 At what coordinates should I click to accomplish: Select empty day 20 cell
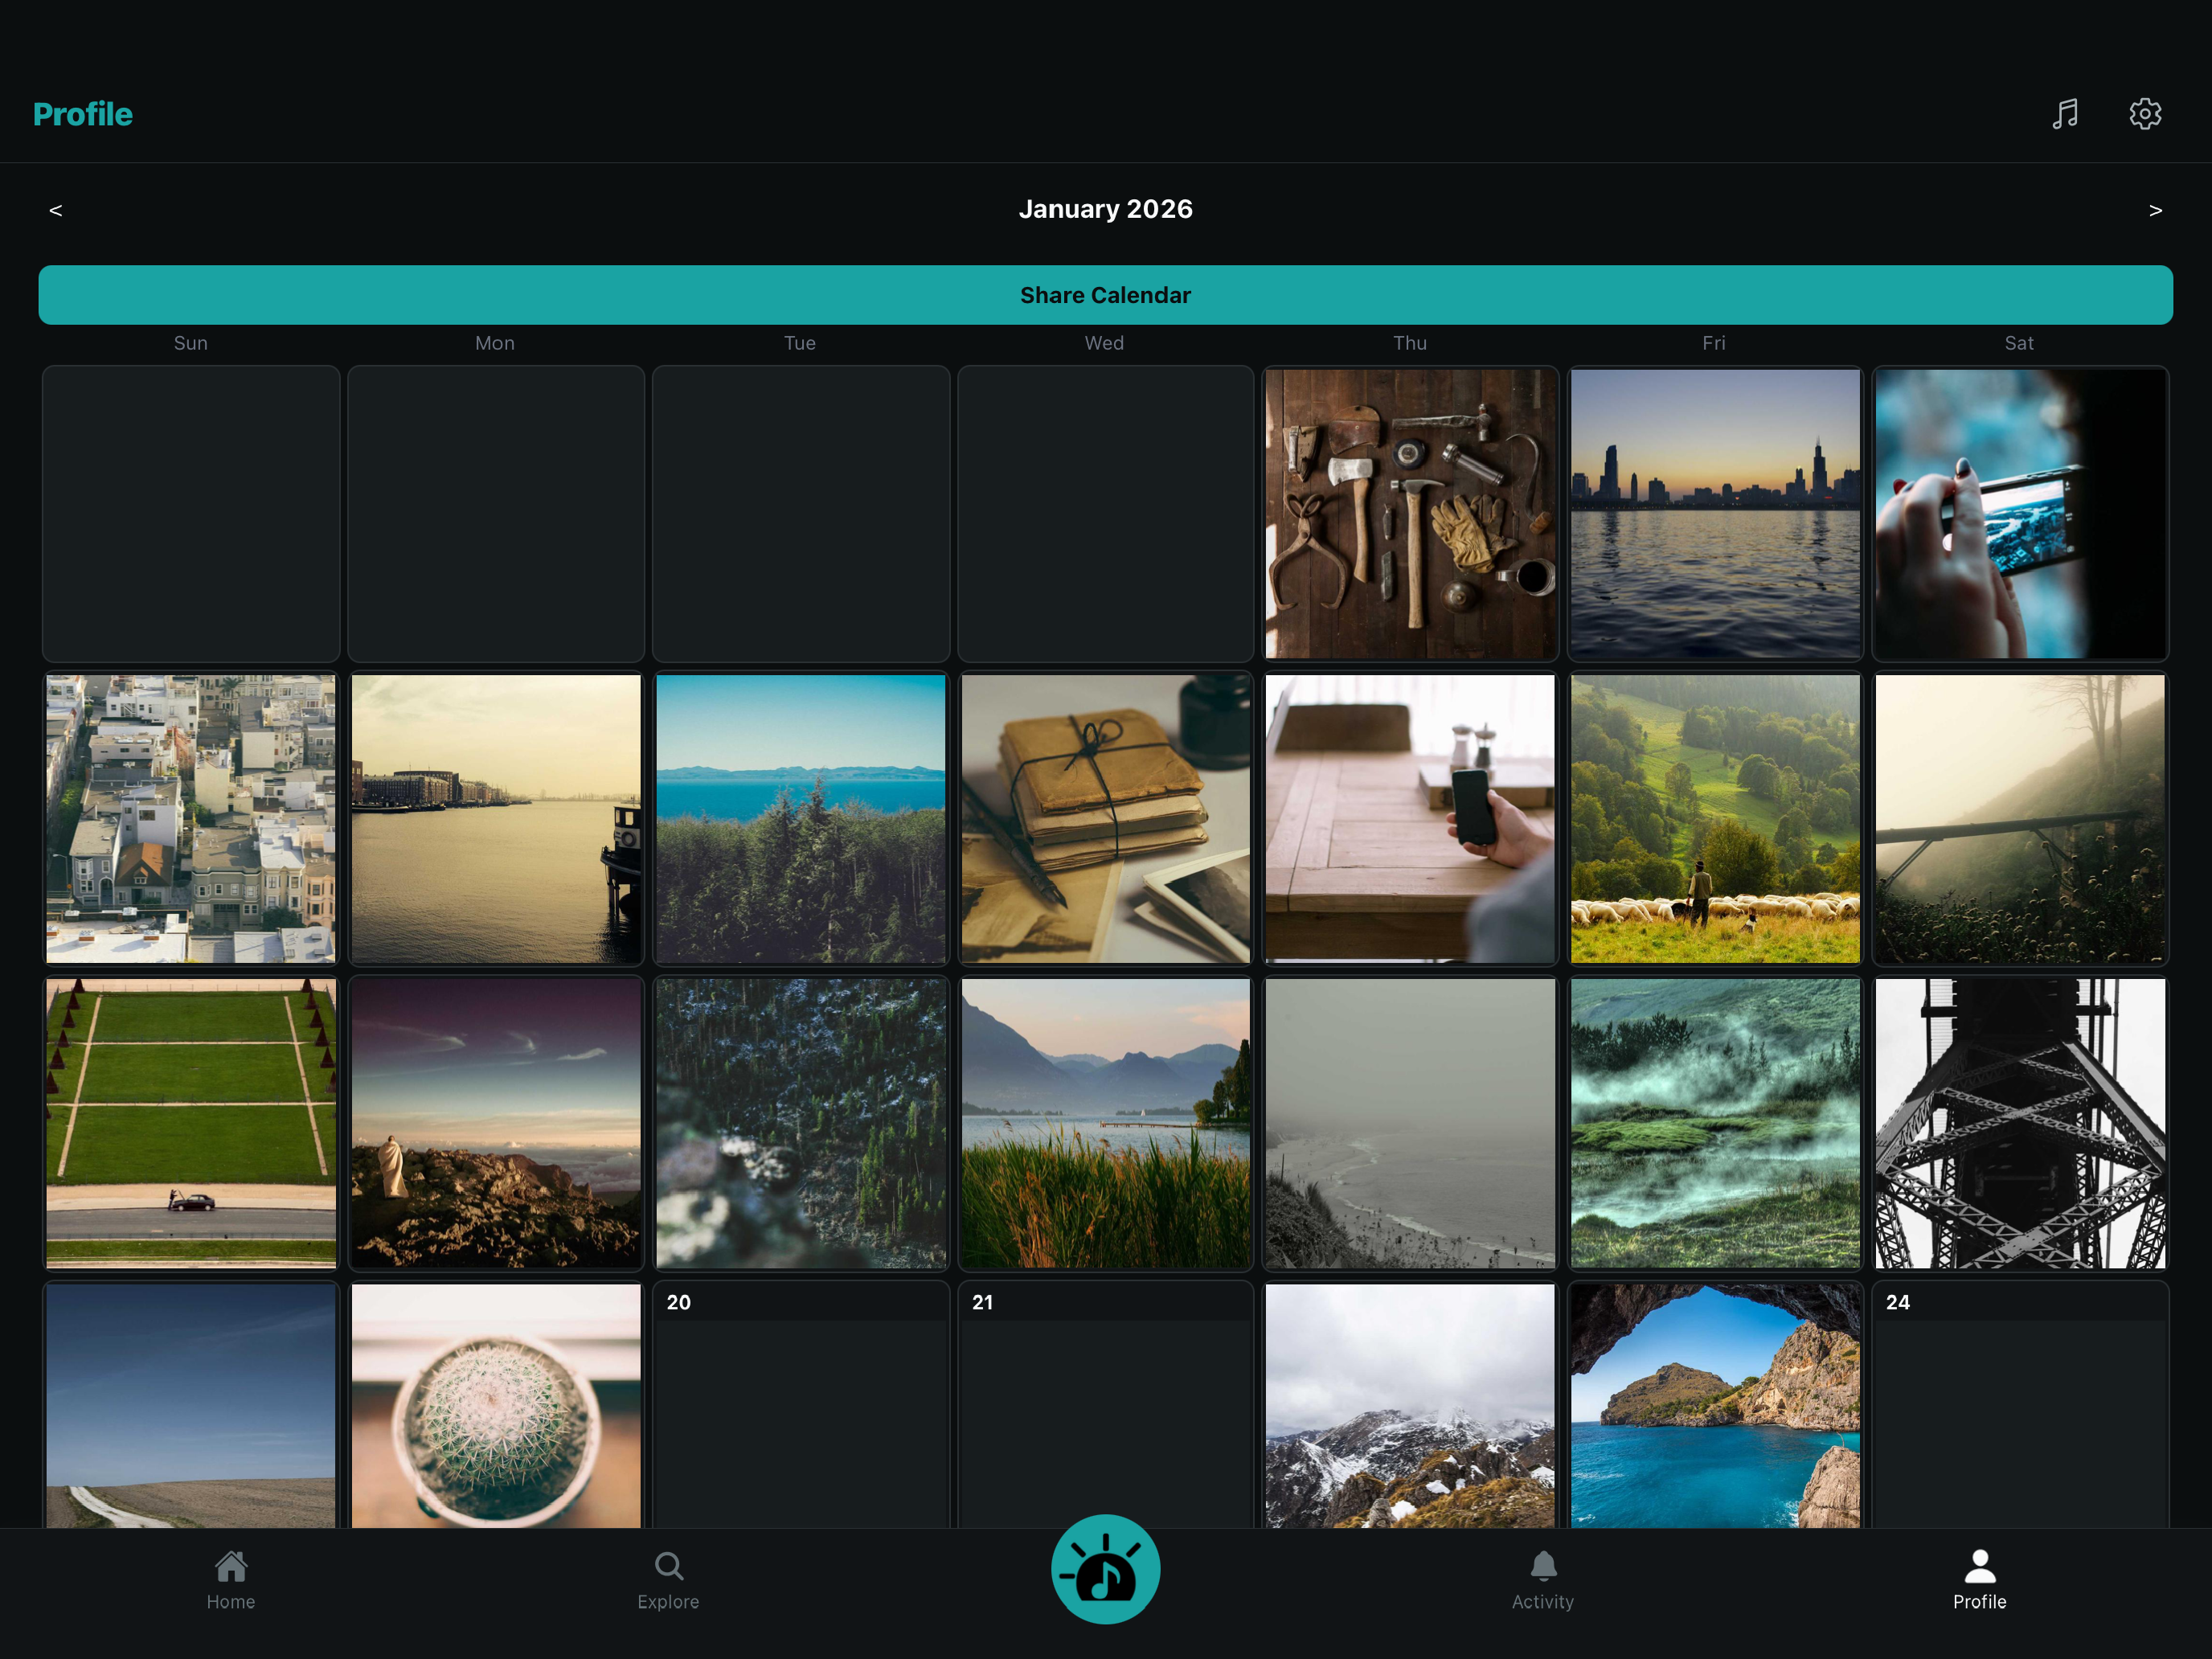[x=801, y=1406]
